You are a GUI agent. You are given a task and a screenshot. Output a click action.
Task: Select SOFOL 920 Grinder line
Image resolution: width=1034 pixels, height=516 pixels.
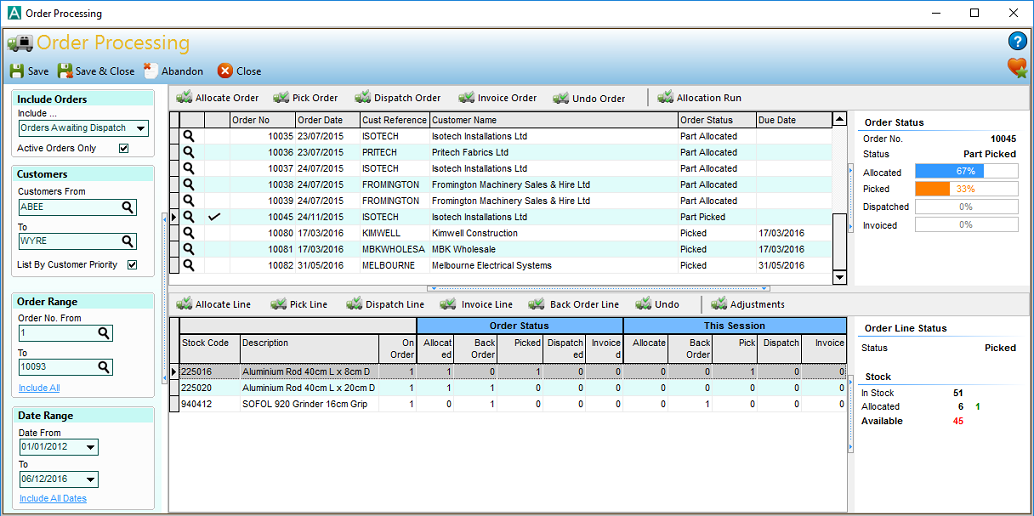508,404
